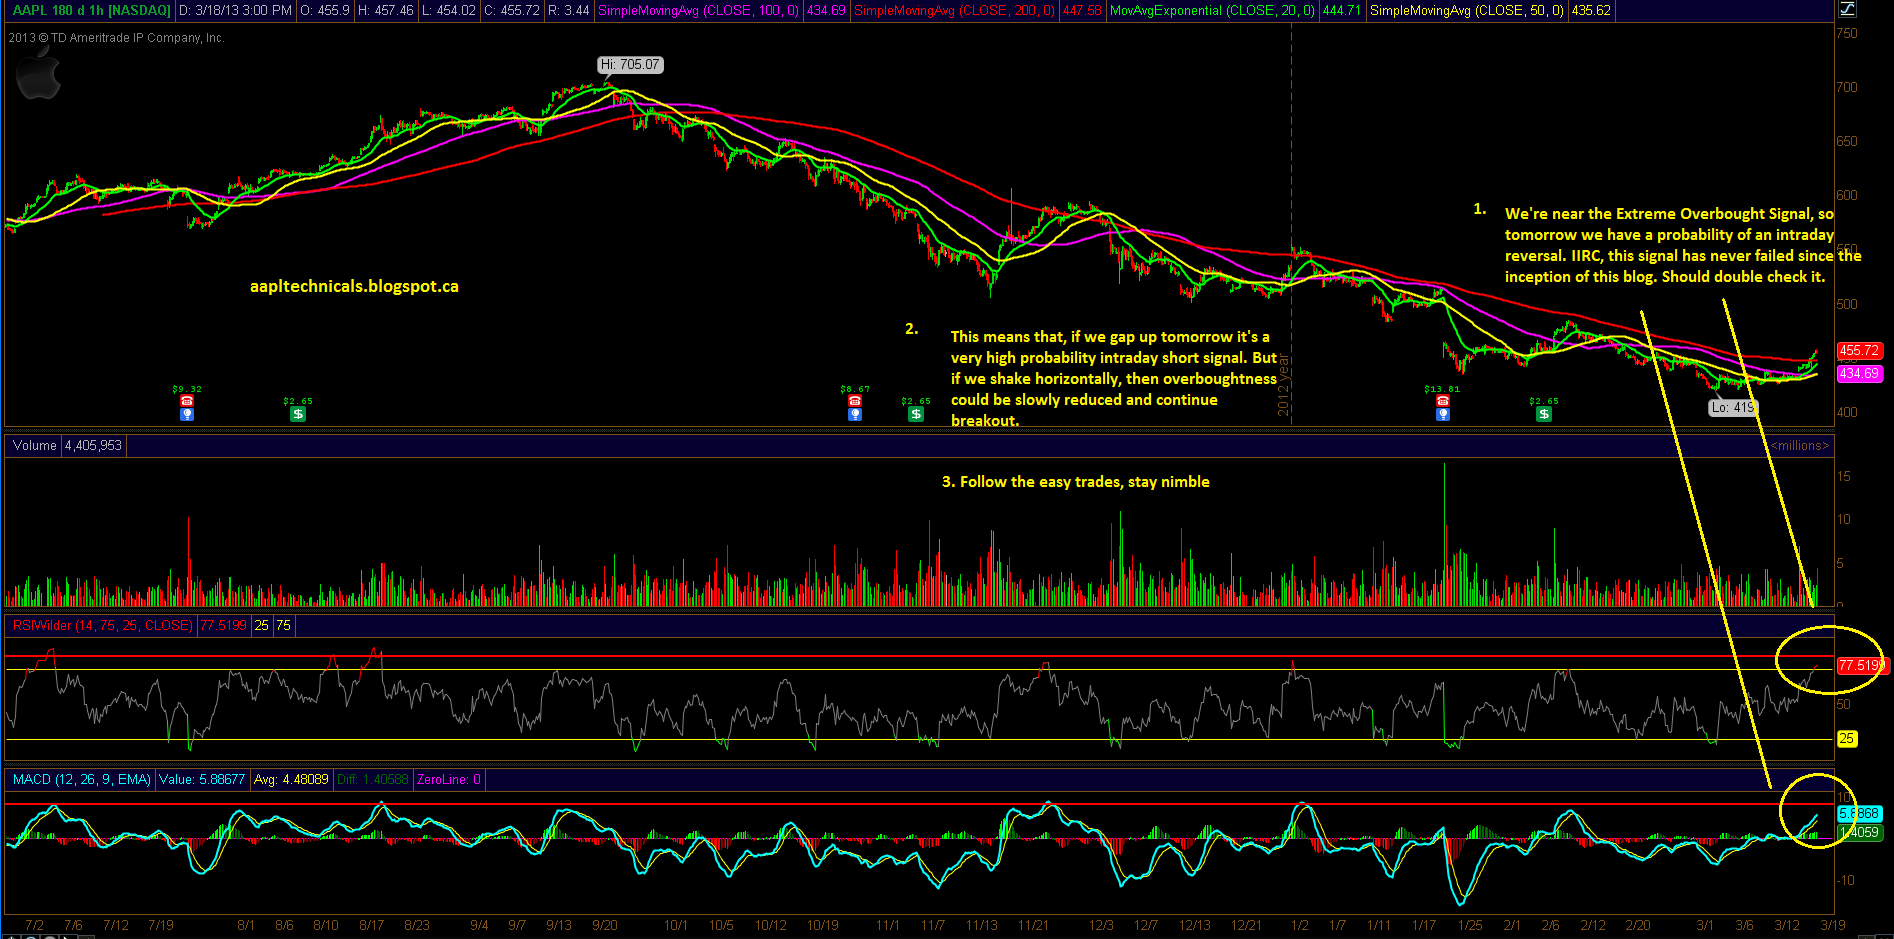
Task: Click the H: 457.46 high price field
Action: (385, 10)
